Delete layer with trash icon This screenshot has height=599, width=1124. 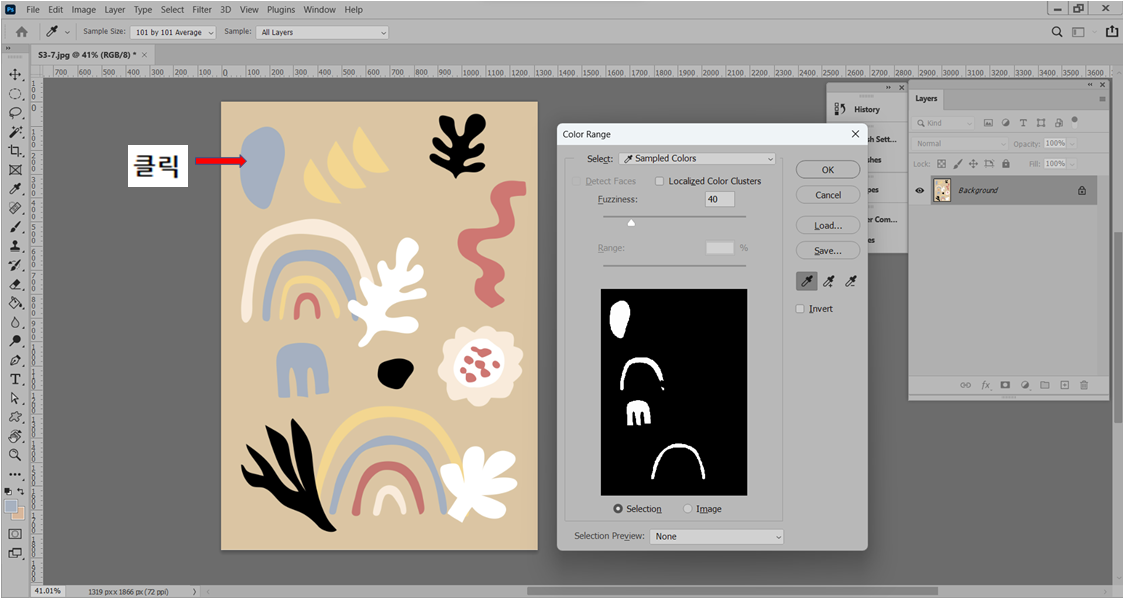coord(1084,385)
